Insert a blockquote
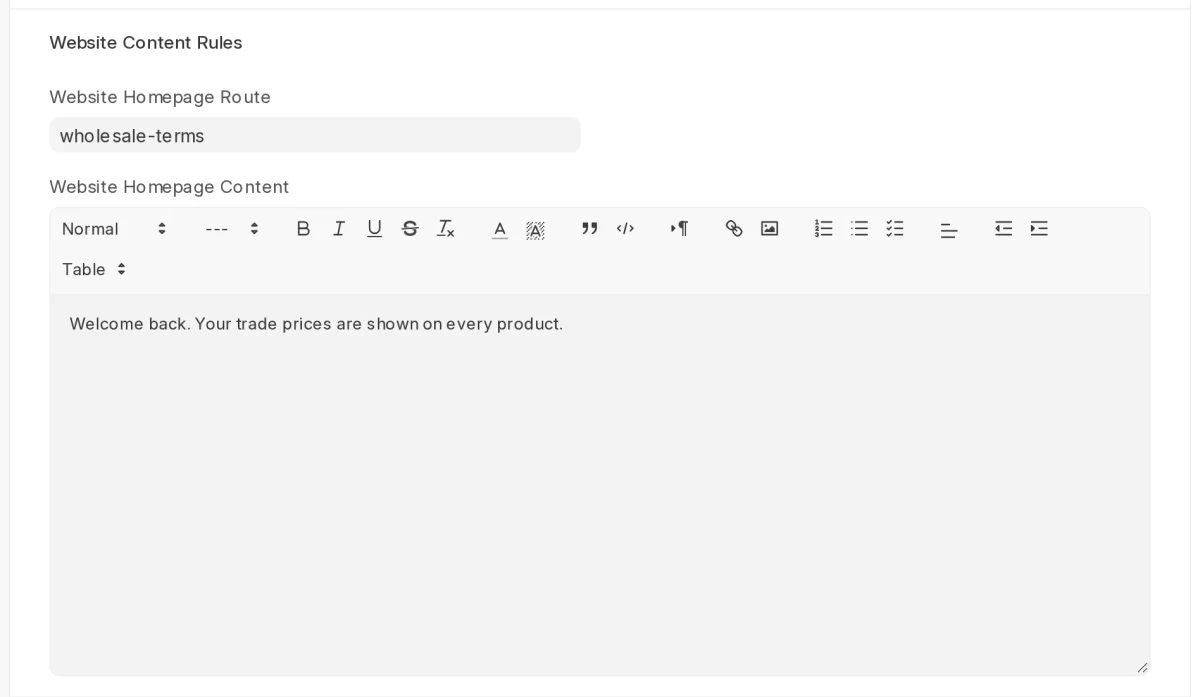This screenshot has height=697, width=1200. click(x=590, y=229)
